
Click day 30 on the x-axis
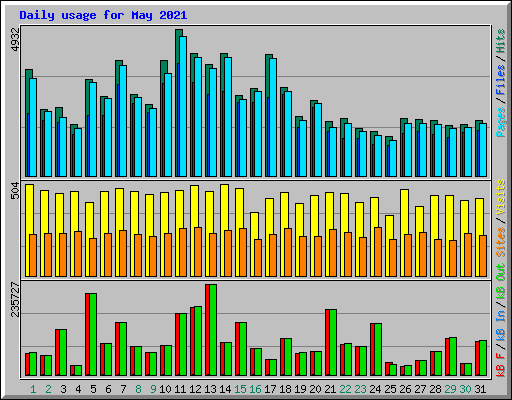(x=465, y=389)
